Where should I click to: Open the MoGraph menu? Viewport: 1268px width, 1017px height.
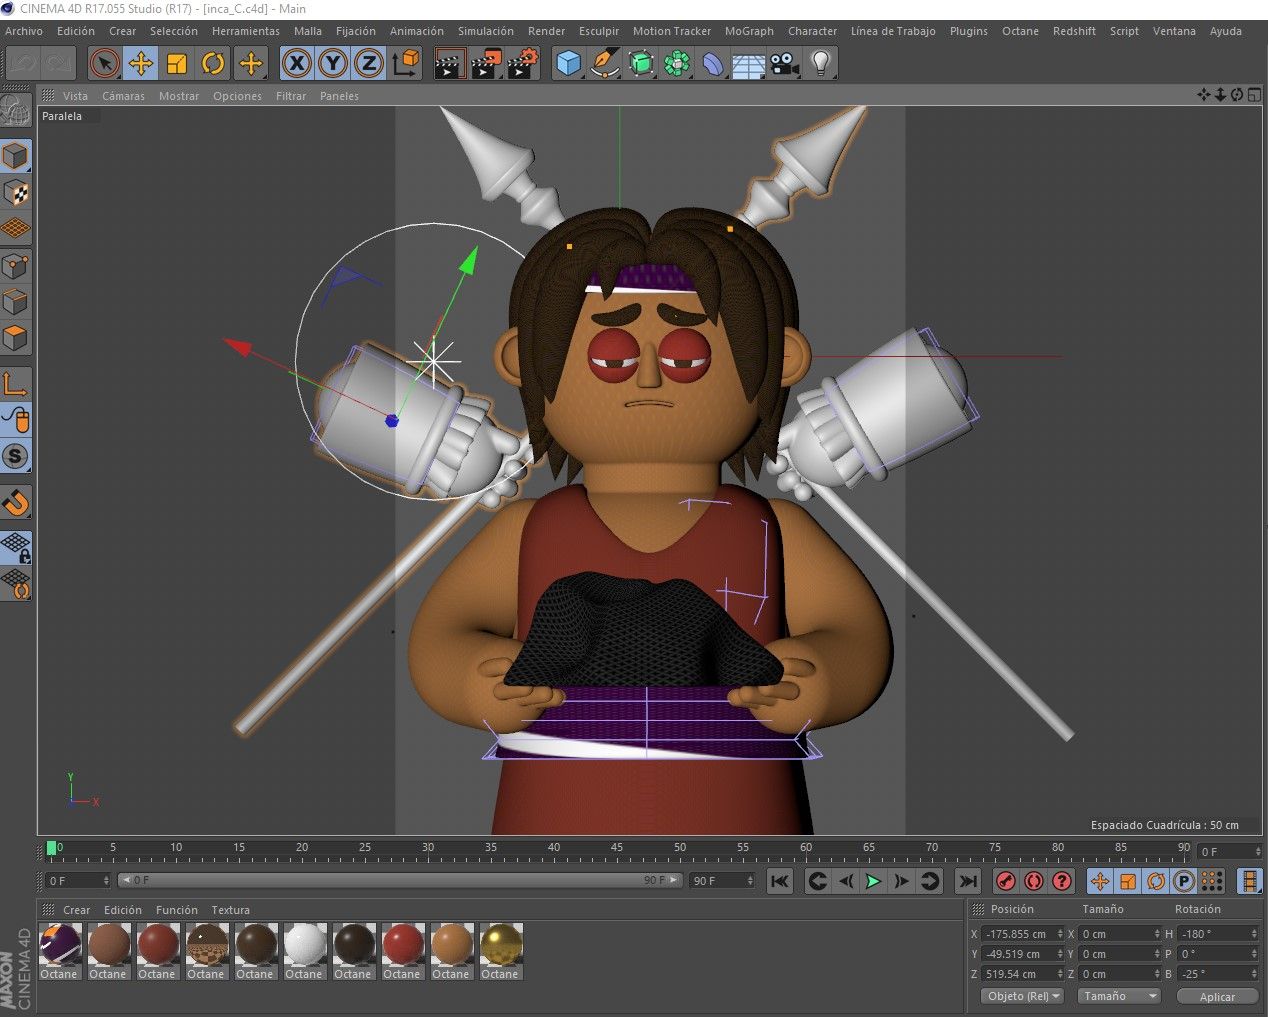pos(749,31)
